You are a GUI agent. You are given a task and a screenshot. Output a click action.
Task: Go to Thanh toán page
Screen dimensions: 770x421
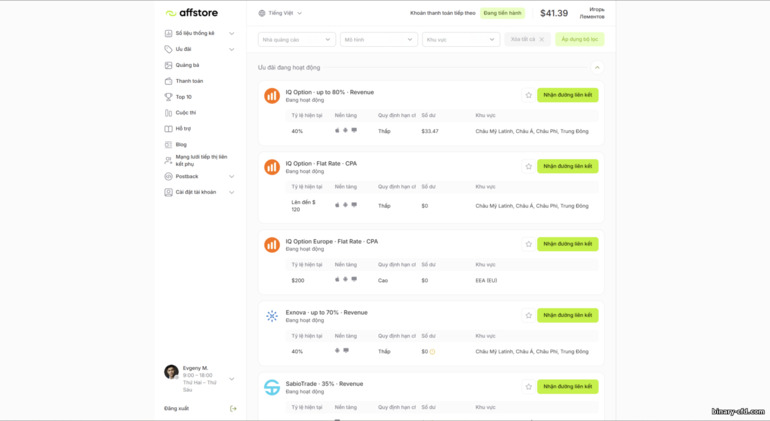190,81
